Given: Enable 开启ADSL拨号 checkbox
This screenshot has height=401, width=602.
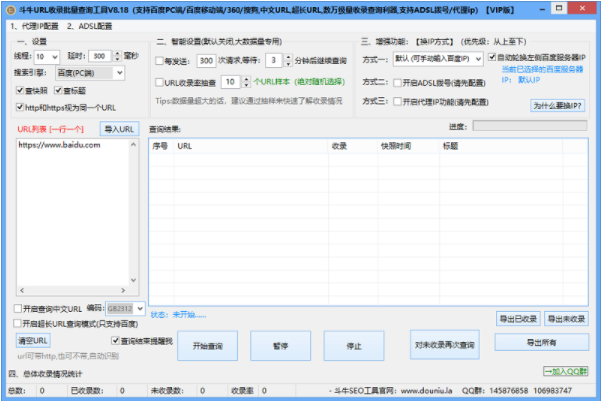Looking at the screenshot, I should click(x=398, y=83).
